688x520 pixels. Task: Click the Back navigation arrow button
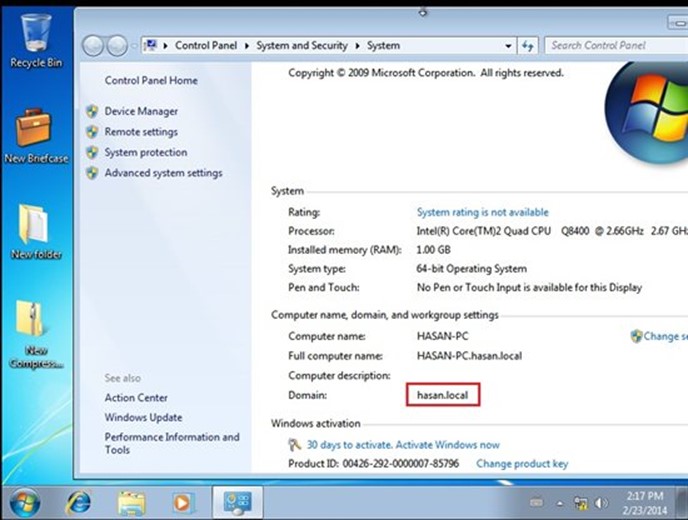pyautogui.click(x=93, y=46)
